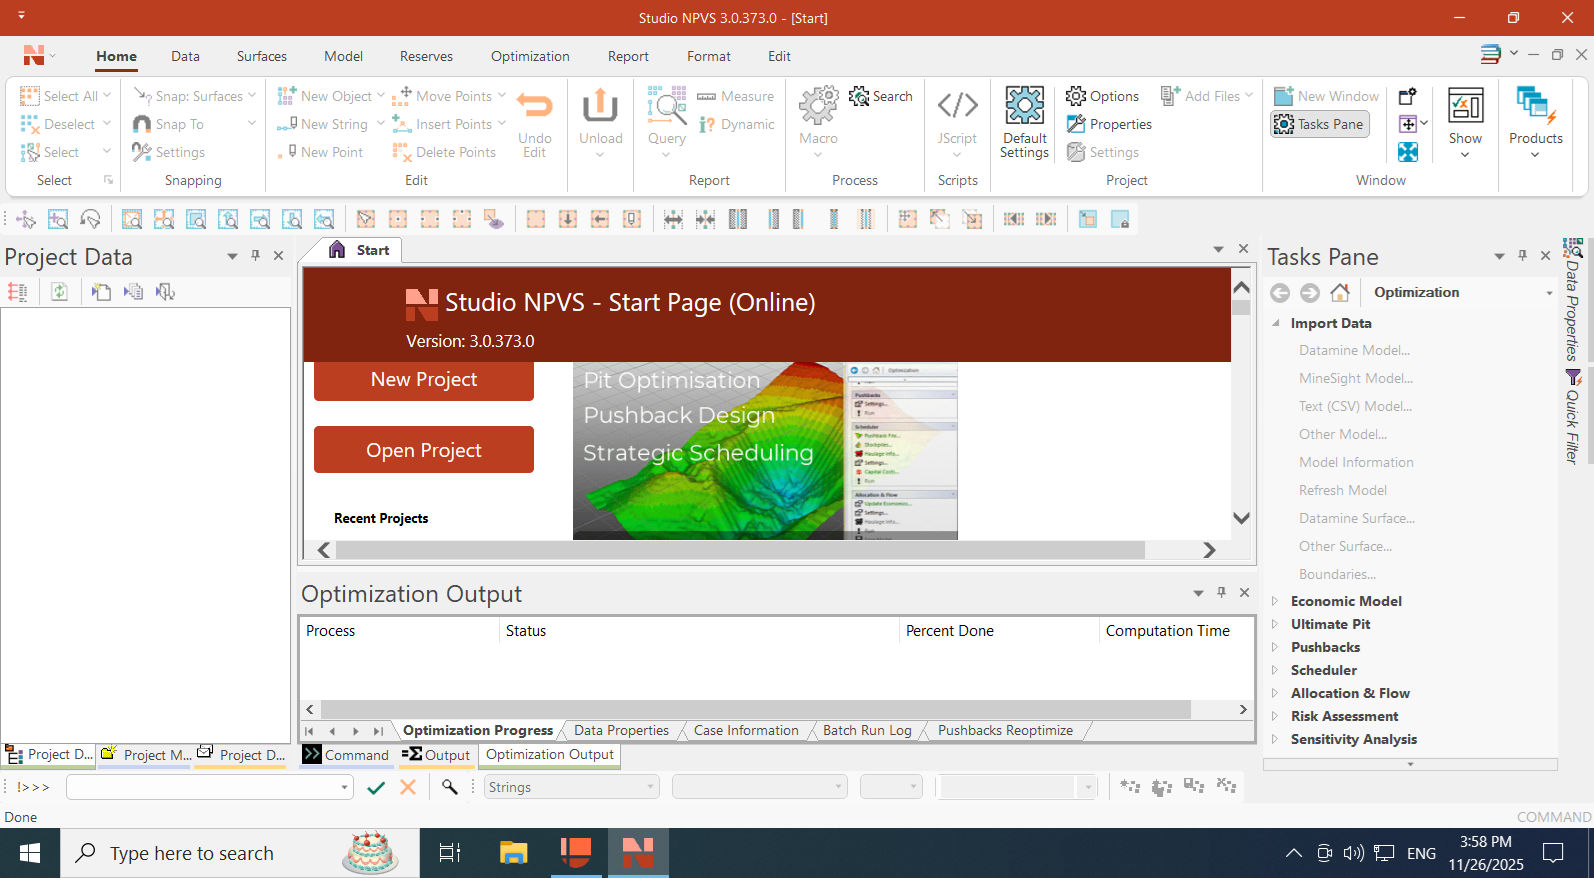Click the Unload icon in ribbon

coord(600,106)
